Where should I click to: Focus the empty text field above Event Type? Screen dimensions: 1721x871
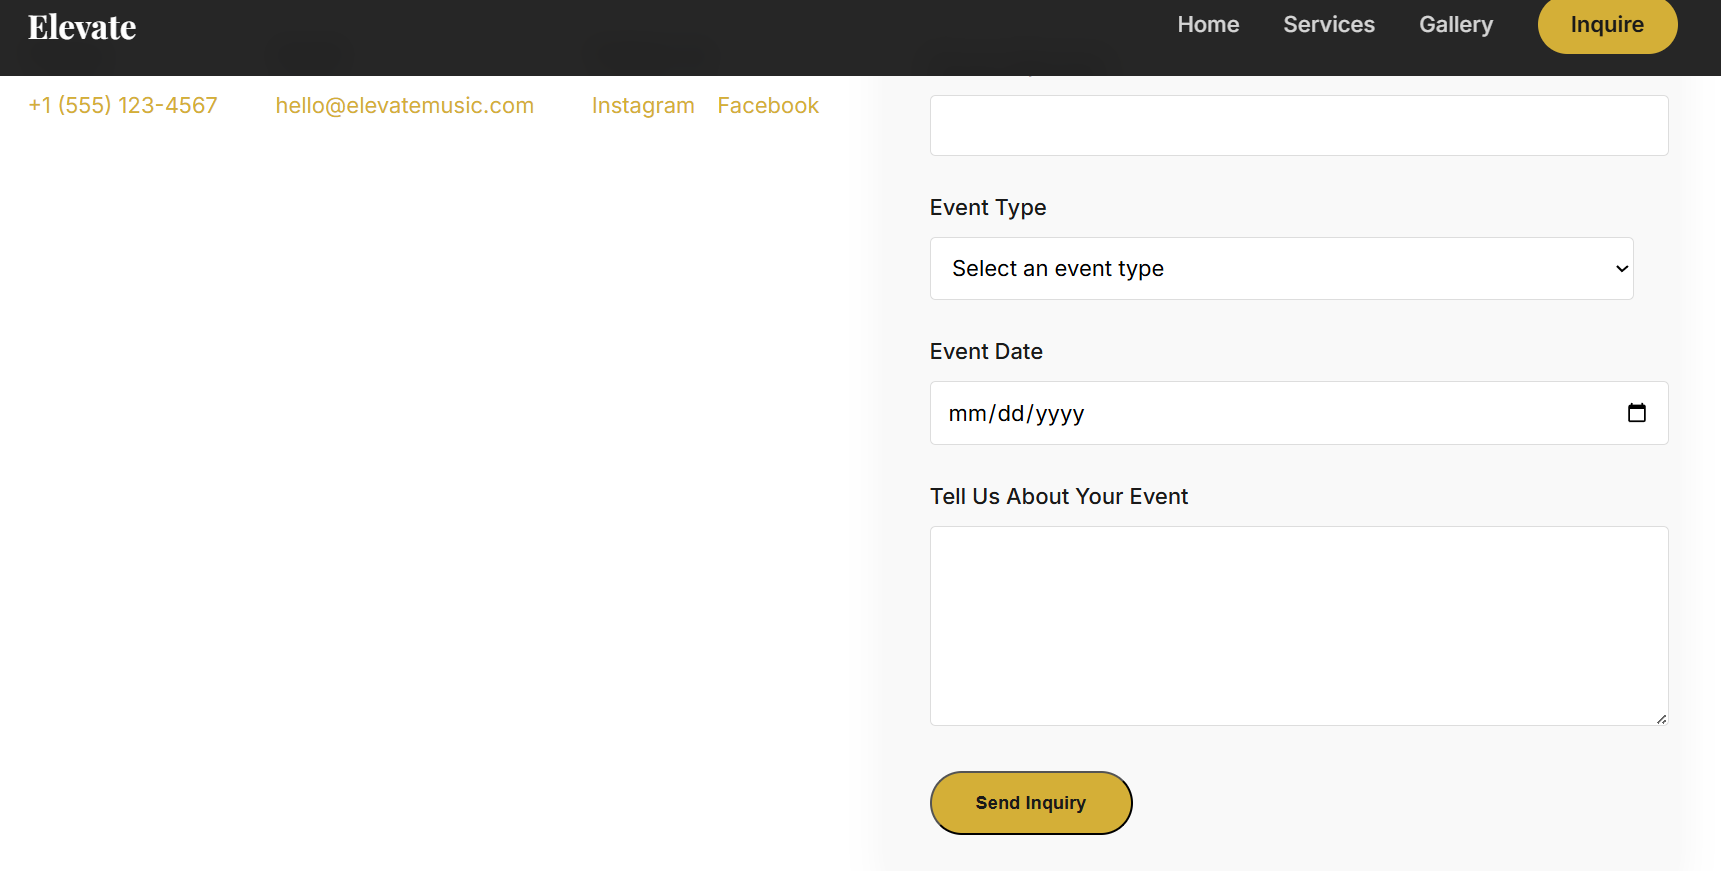[1298, 126]
